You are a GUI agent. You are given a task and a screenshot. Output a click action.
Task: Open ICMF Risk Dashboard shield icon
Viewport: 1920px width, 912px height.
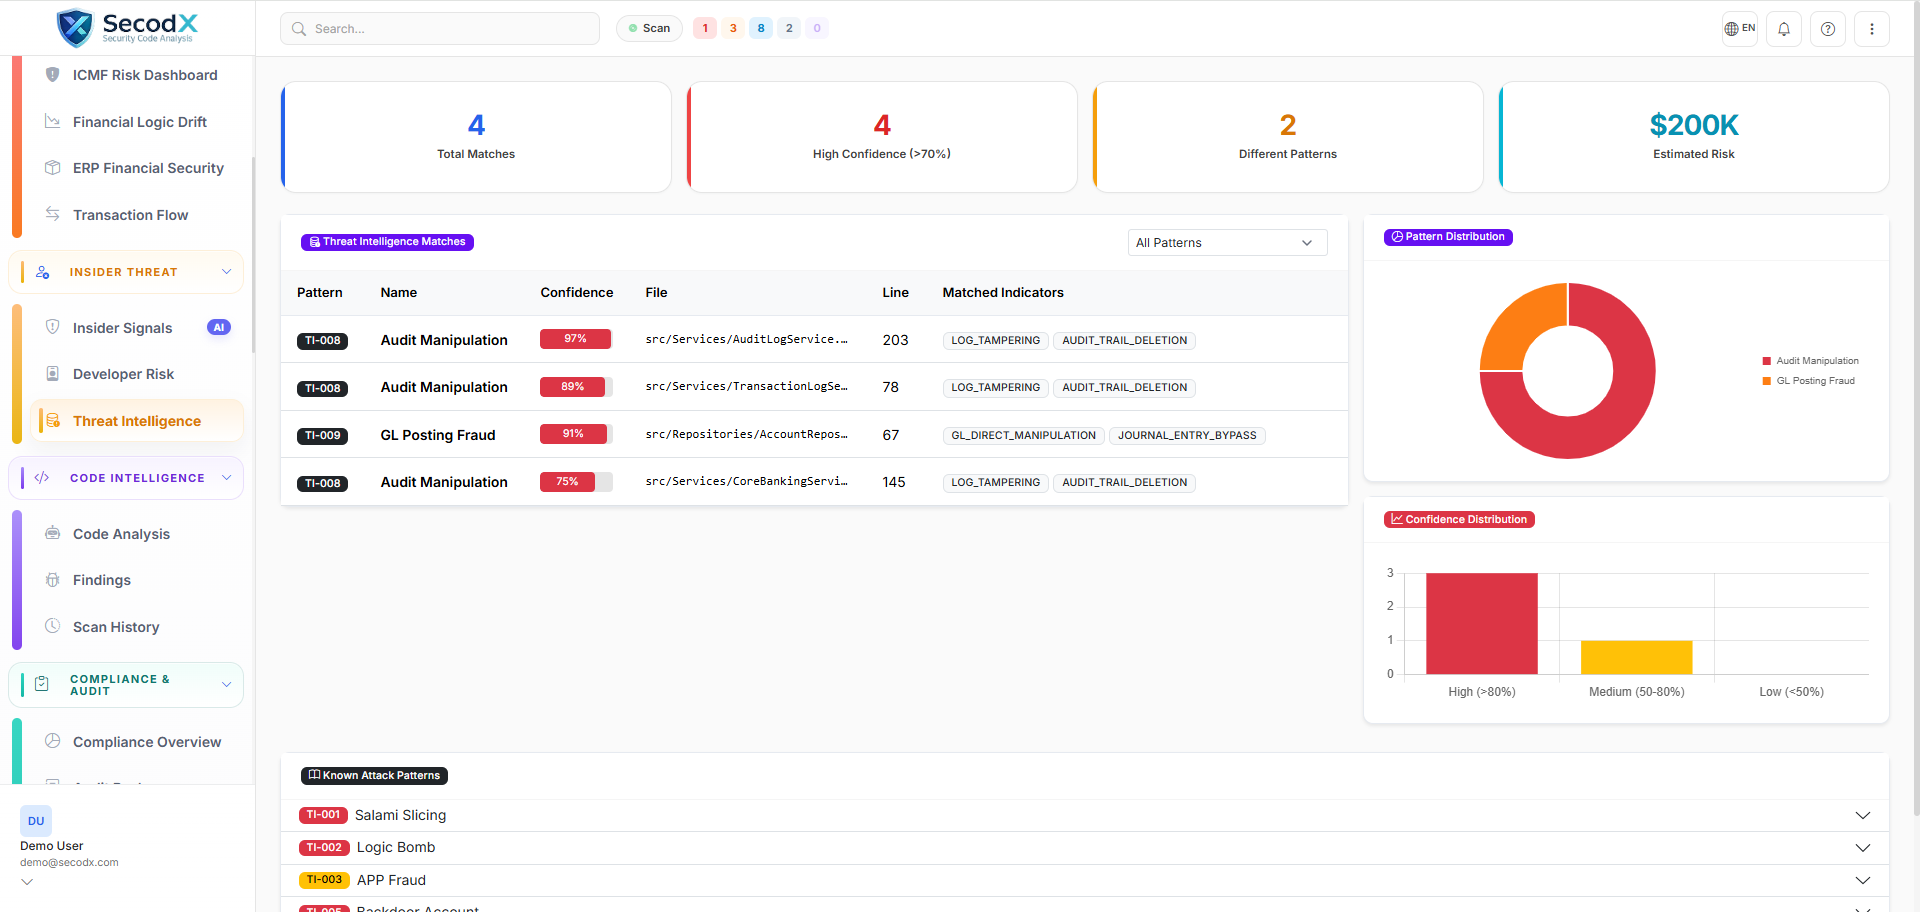point(53,74)
